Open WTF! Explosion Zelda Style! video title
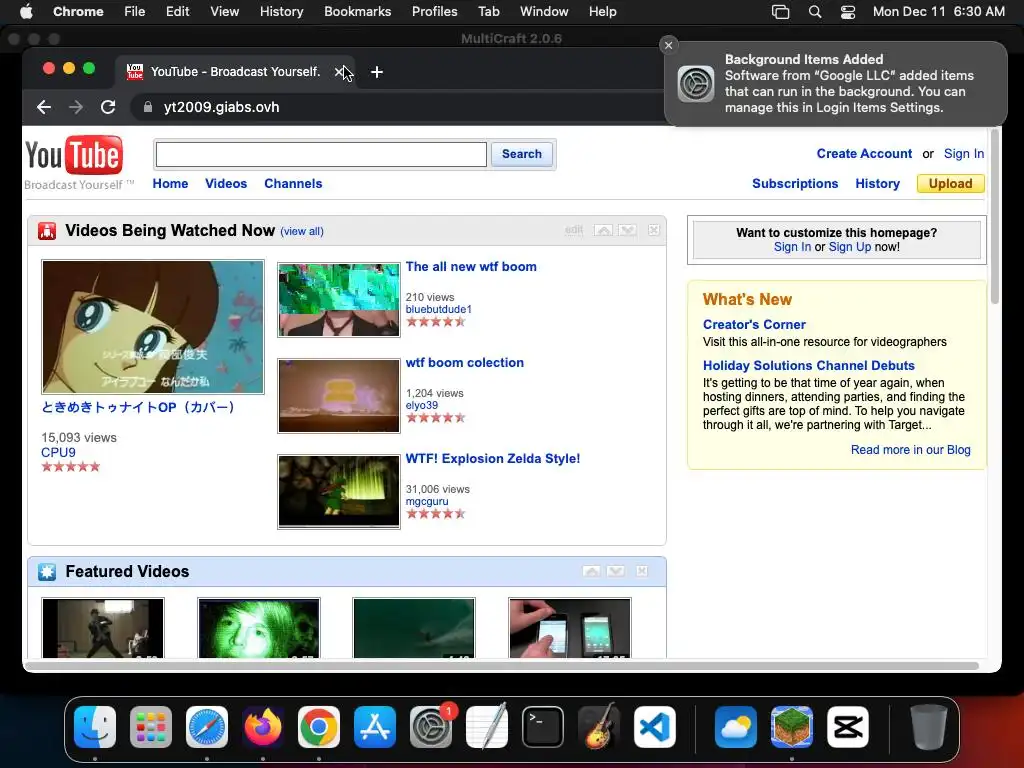 click(x=492, y=458)
